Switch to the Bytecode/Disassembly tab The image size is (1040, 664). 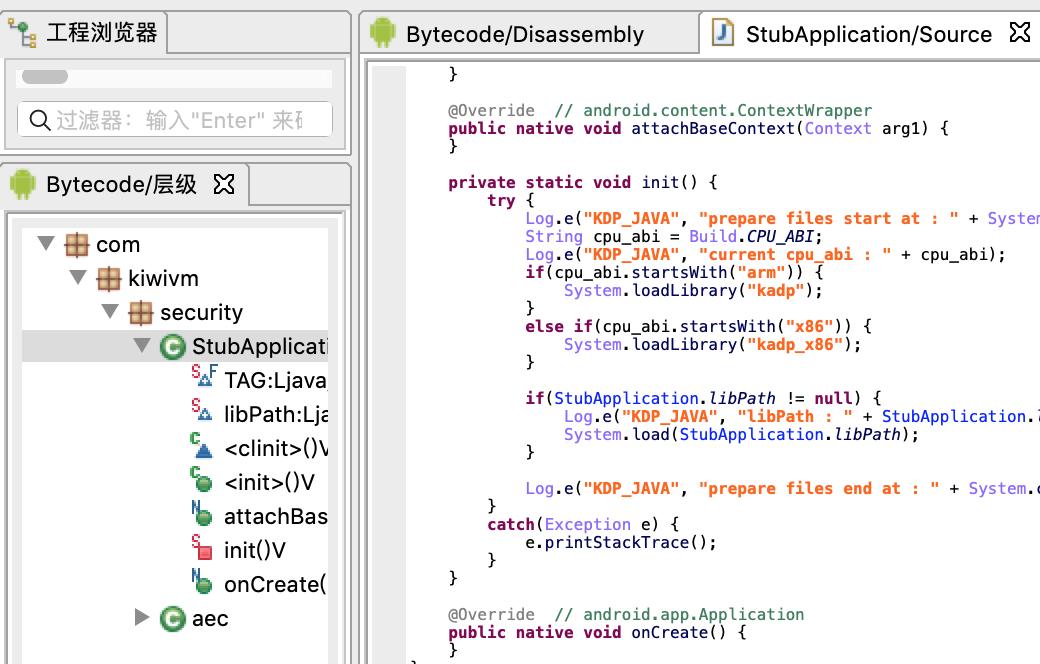point(524,34)
